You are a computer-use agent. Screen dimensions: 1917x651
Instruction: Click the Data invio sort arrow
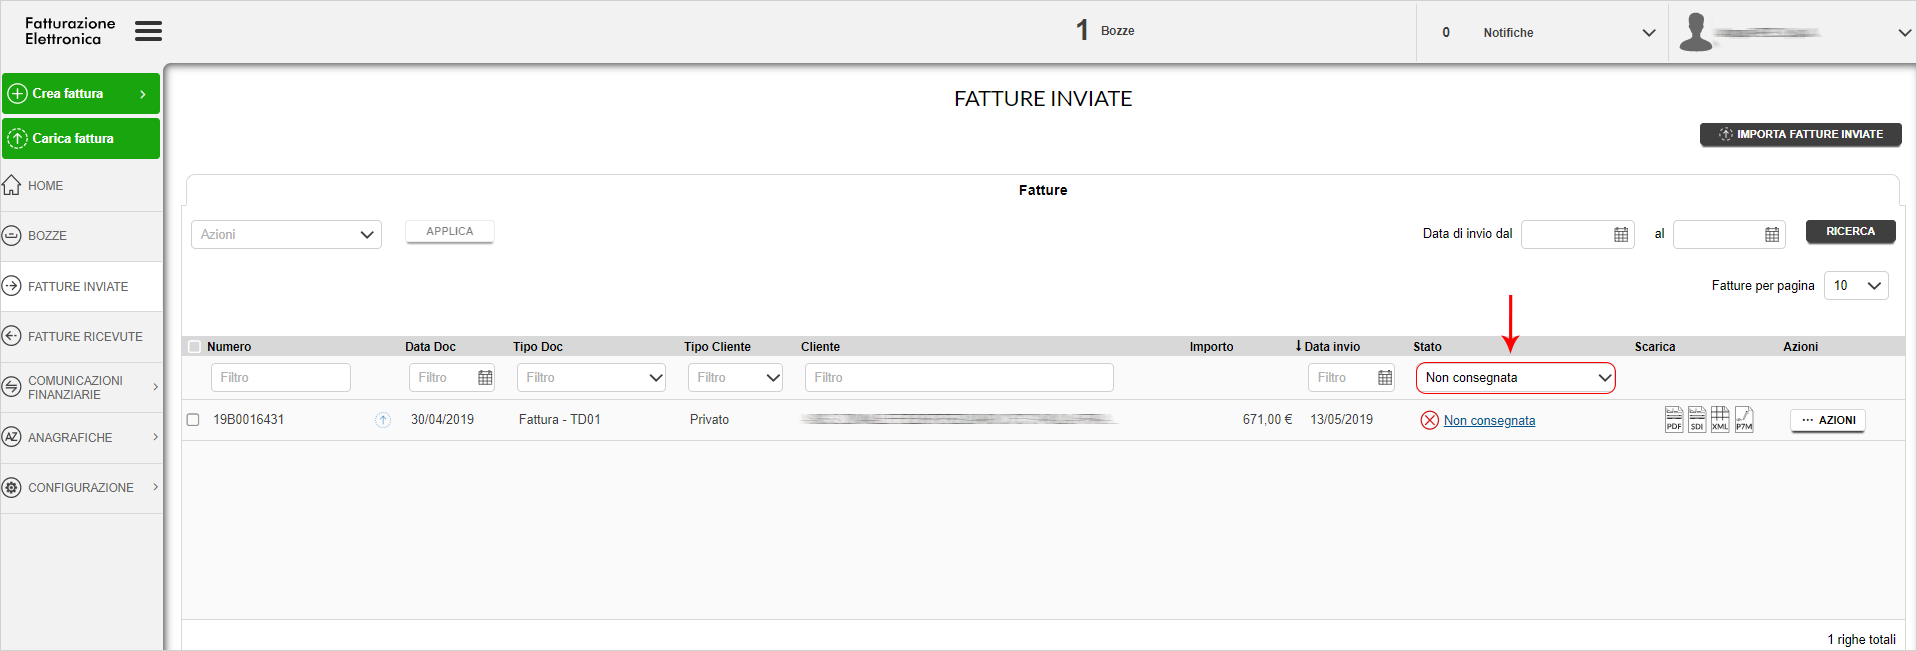click(1298, 346)
